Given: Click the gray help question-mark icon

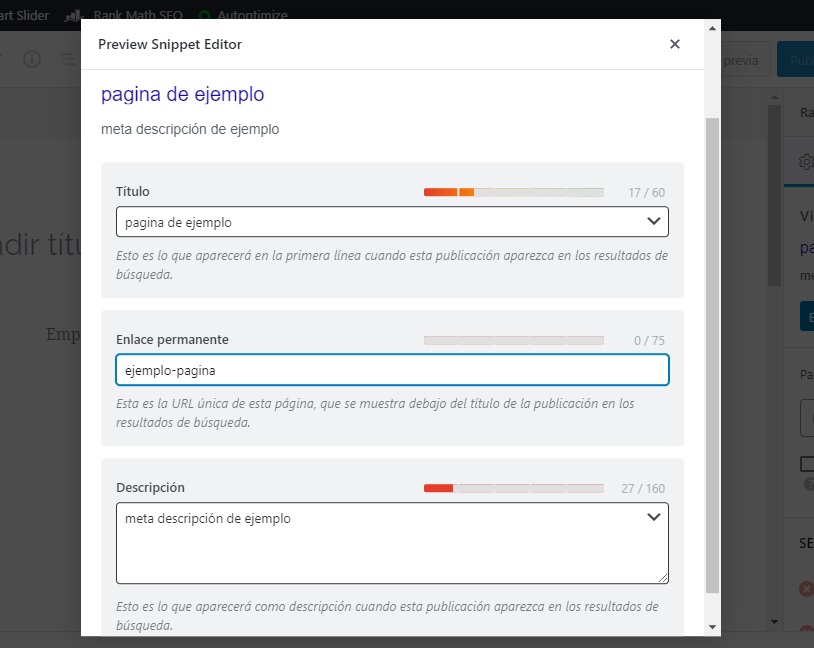Looking at the screenshot, I should tap(809, 484).
